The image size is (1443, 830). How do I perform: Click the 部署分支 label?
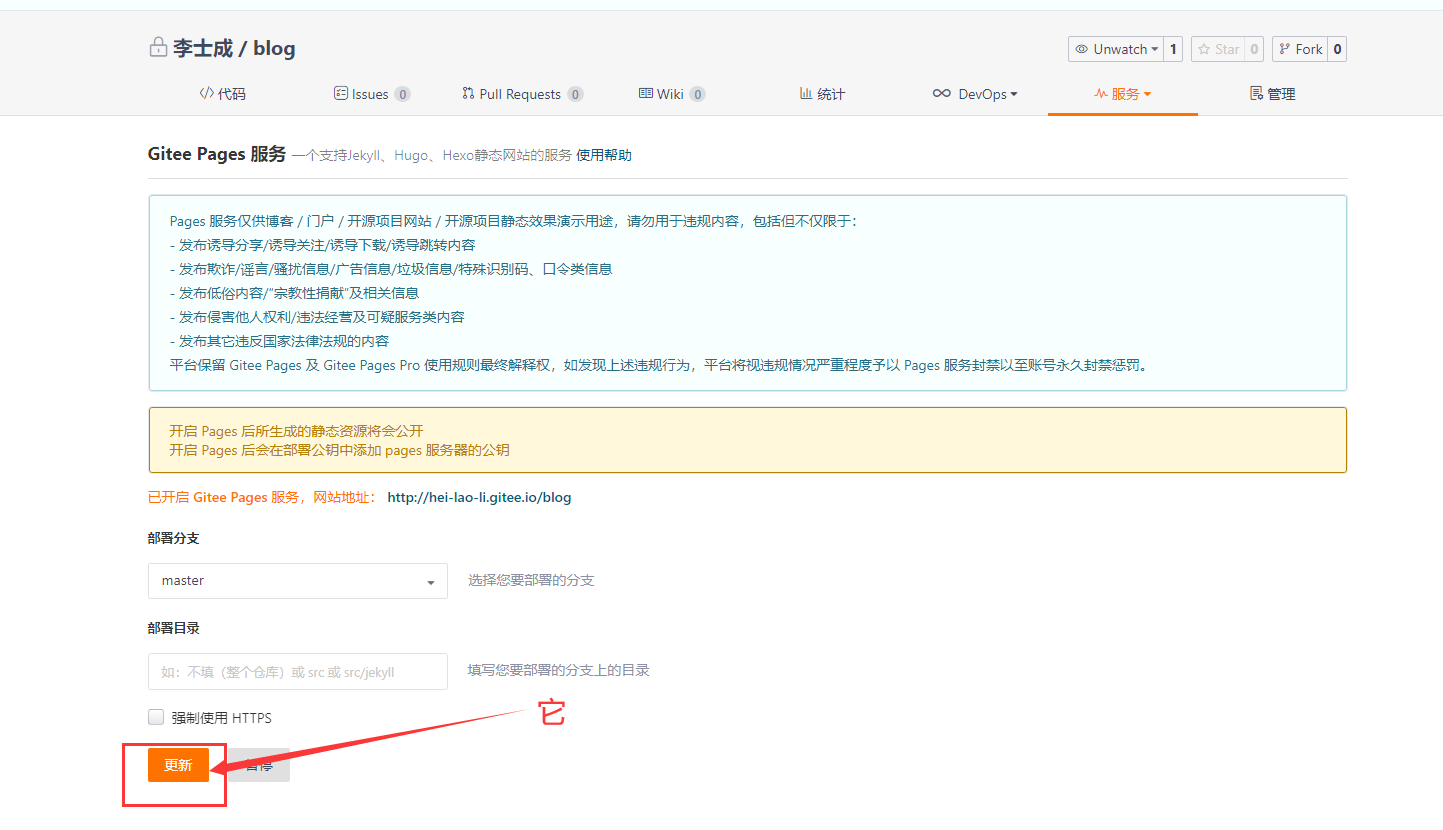pyautogui.click(x=174, y=538)
